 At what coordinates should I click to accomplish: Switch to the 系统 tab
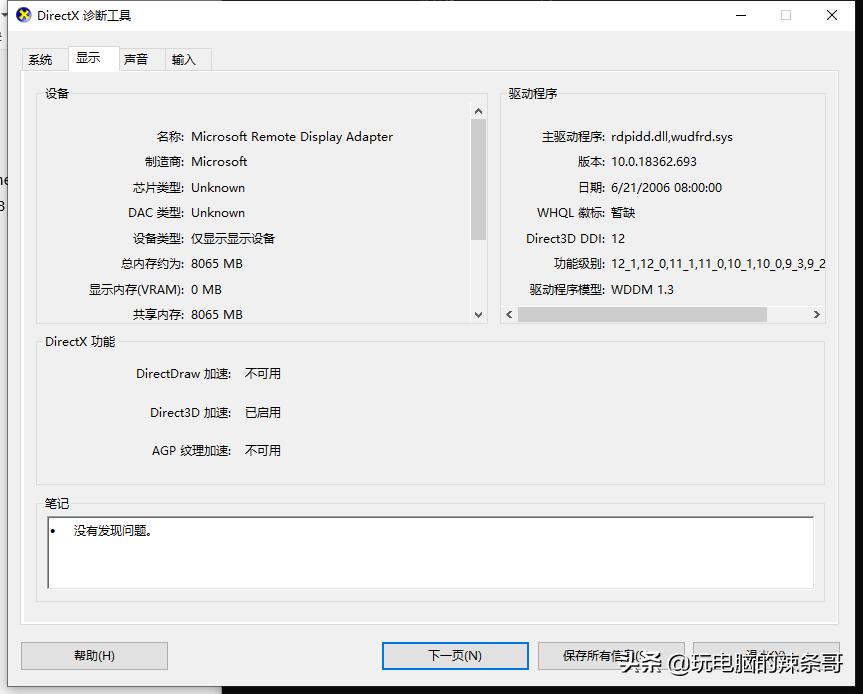[x=42, y=59]
